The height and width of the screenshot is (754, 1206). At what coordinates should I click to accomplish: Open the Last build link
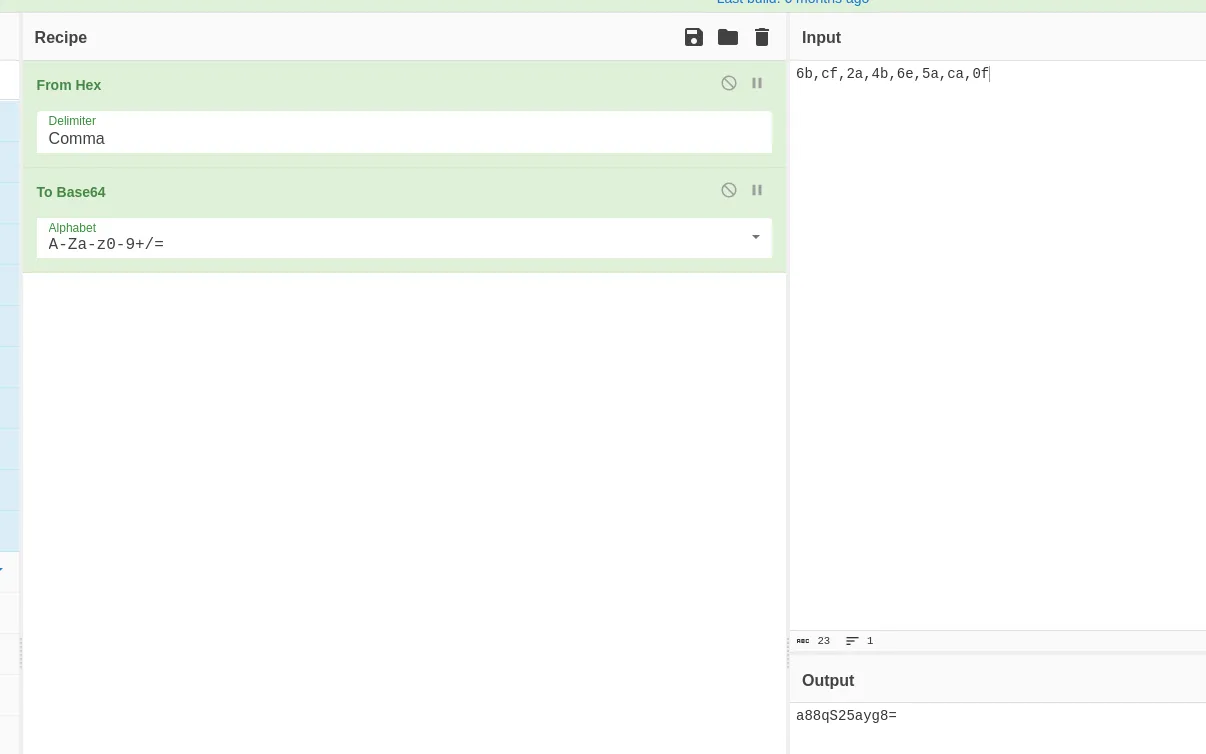[x=793, y=1]
